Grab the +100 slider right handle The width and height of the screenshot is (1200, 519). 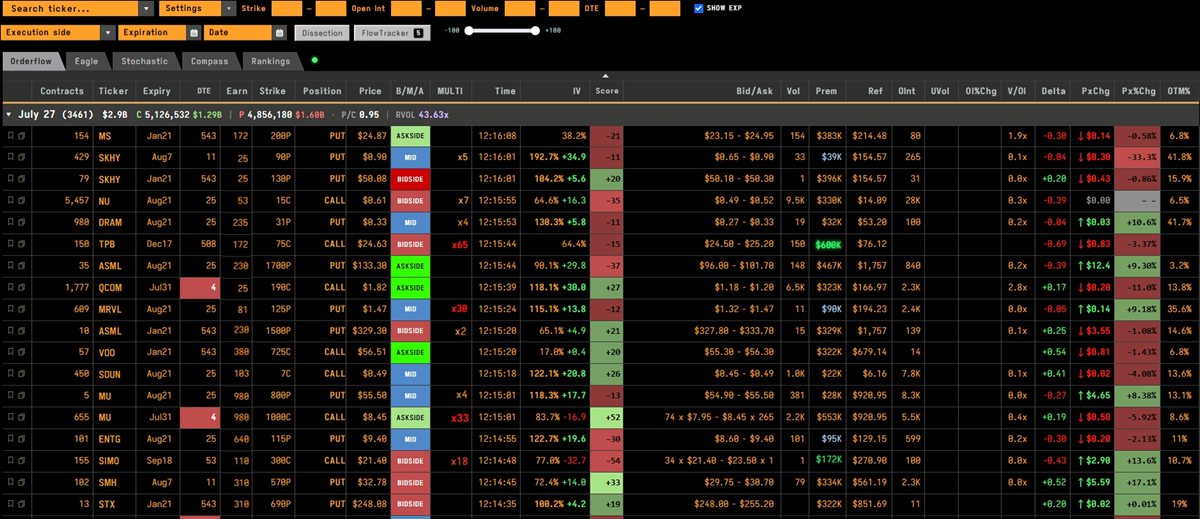537,30
